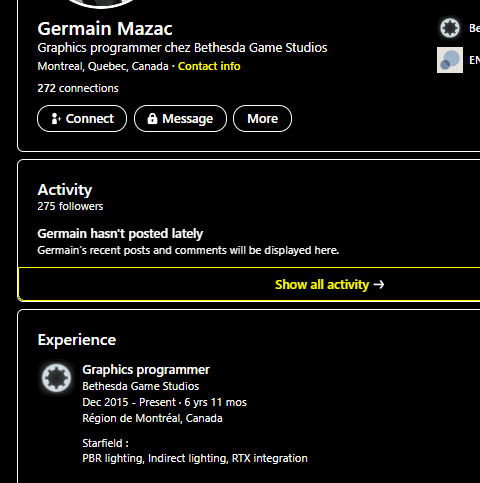This screenshot has height=483, width=480.
Task: Click the Connect button
Action: pos(82,119)
